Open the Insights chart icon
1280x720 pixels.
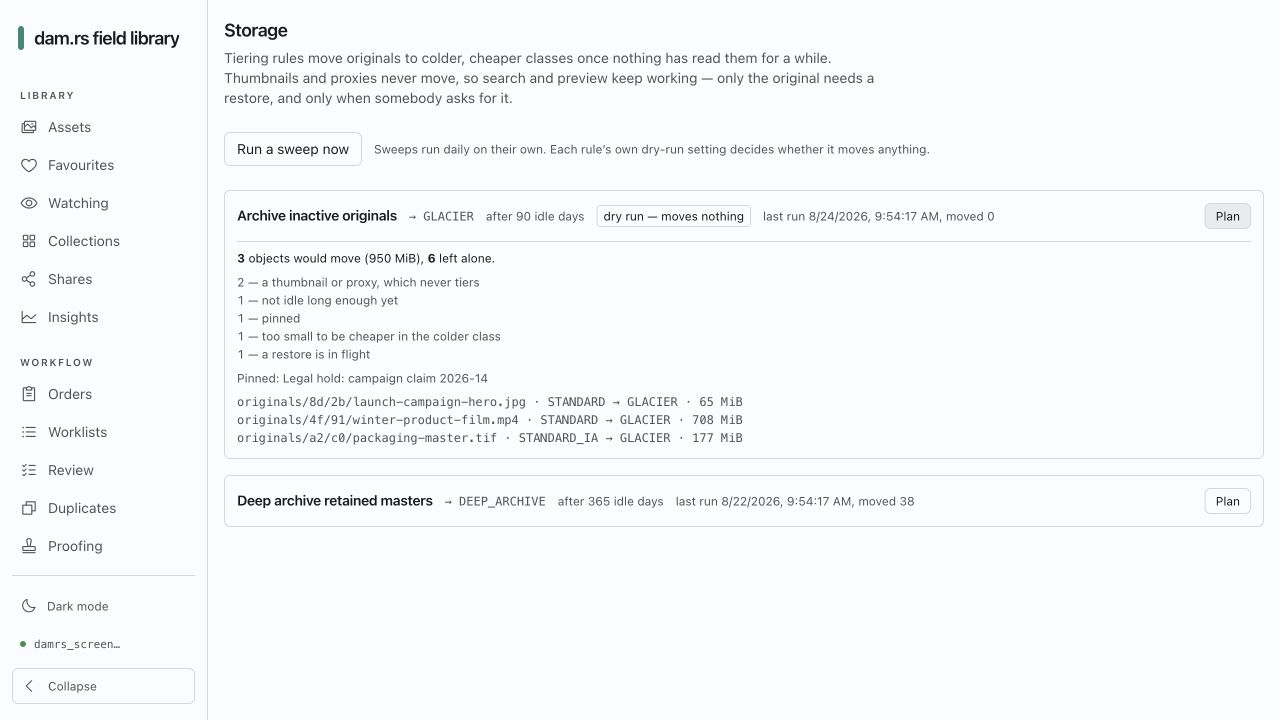(29, 317)
